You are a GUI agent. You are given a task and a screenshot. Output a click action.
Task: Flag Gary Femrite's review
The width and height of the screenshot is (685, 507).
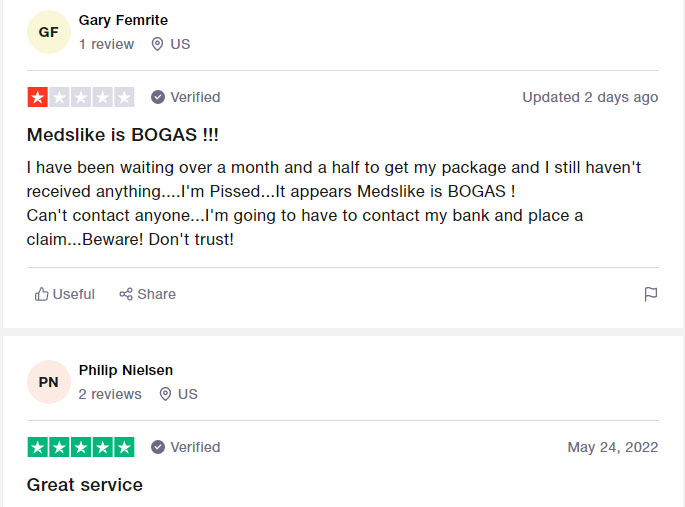coord(650,294)
